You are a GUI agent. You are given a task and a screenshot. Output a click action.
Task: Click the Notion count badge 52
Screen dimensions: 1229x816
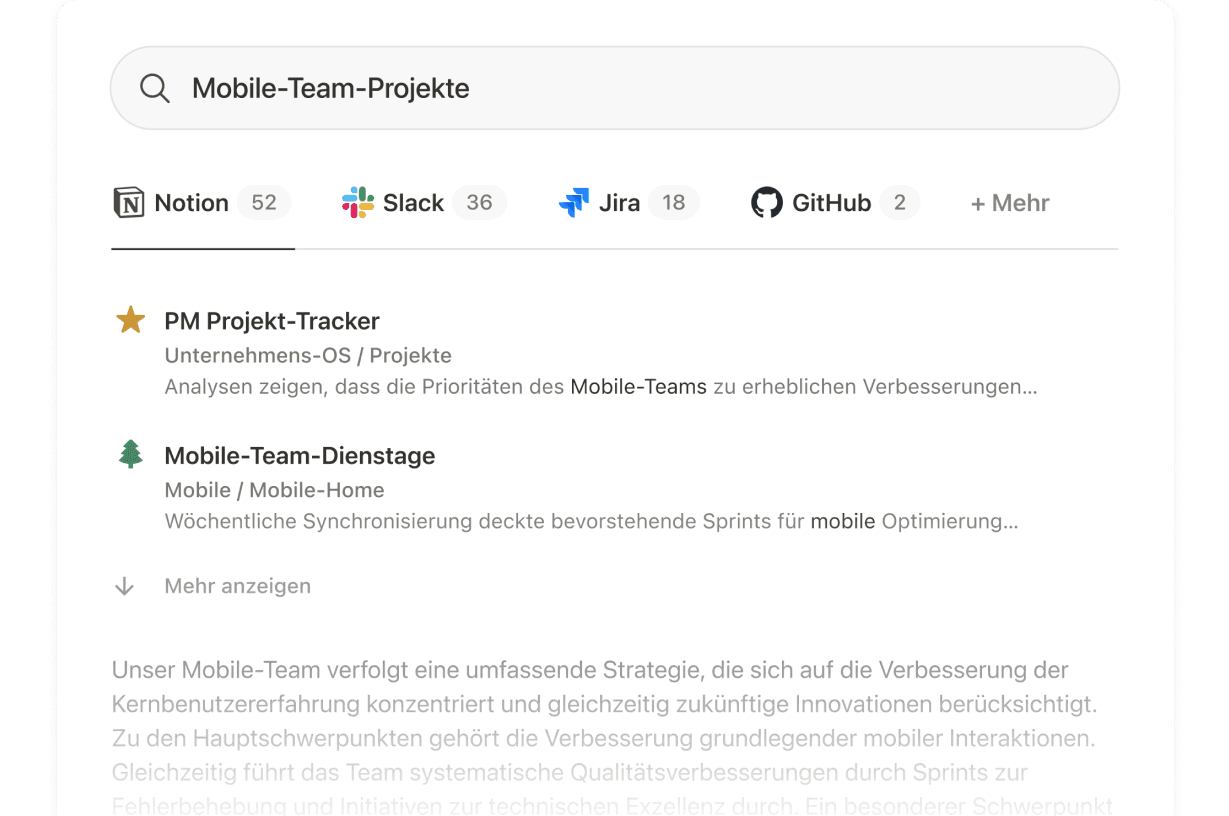(x=264, y=203)
